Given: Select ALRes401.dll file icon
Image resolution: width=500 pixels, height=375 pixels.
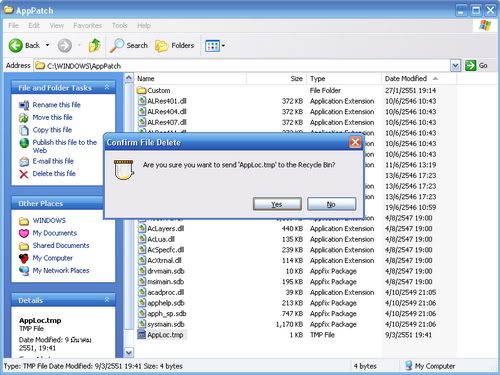Looking at the screenshot, I should tap(142, 101).
